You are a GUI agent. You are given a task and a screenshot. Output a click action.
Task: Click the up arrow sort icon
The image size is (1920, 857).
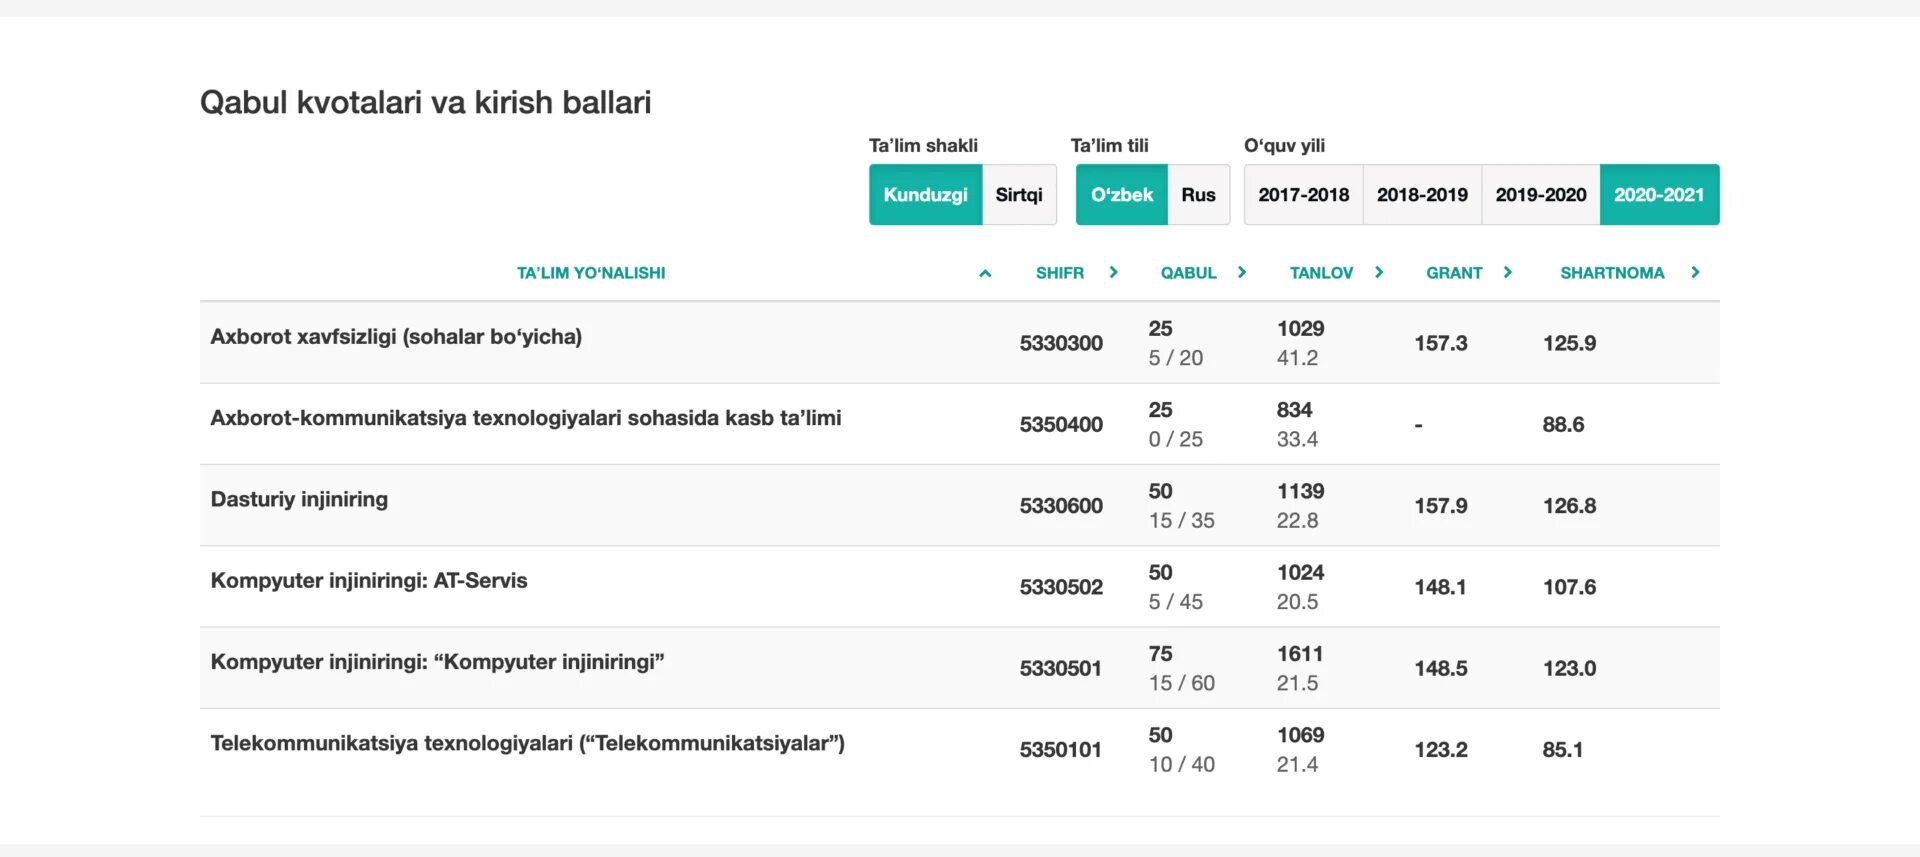coord(985,273)
